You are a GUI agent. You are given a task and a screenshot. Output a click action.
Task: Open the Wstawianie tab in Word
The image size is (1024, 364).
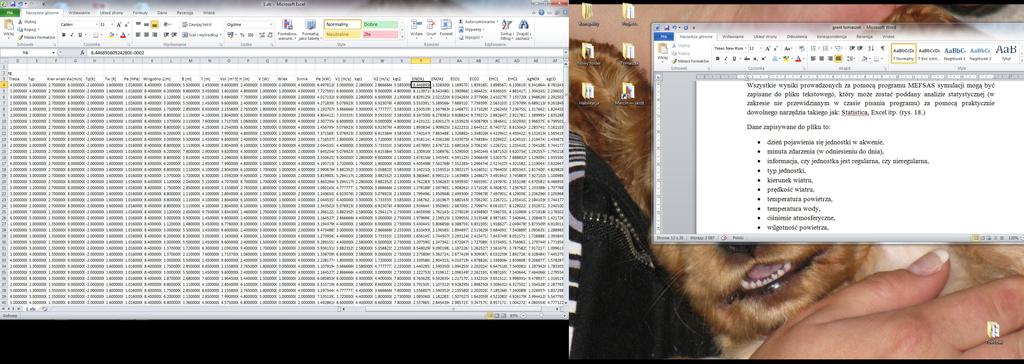point(733,37)
